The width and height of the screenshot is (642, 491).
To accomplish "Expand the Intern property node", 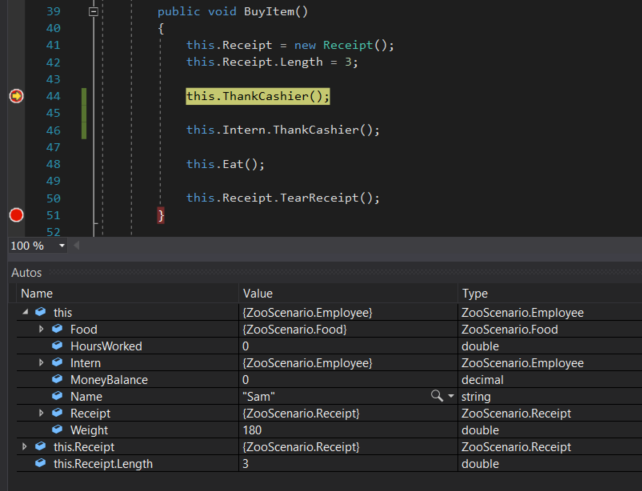I will tap(41, 363).
